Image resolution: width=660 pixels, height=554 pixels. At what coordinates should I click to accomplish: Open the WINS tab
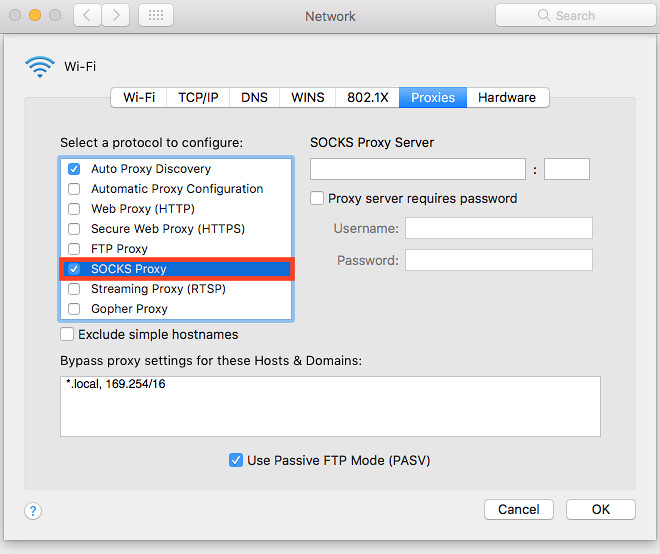(x=308, y=98)
